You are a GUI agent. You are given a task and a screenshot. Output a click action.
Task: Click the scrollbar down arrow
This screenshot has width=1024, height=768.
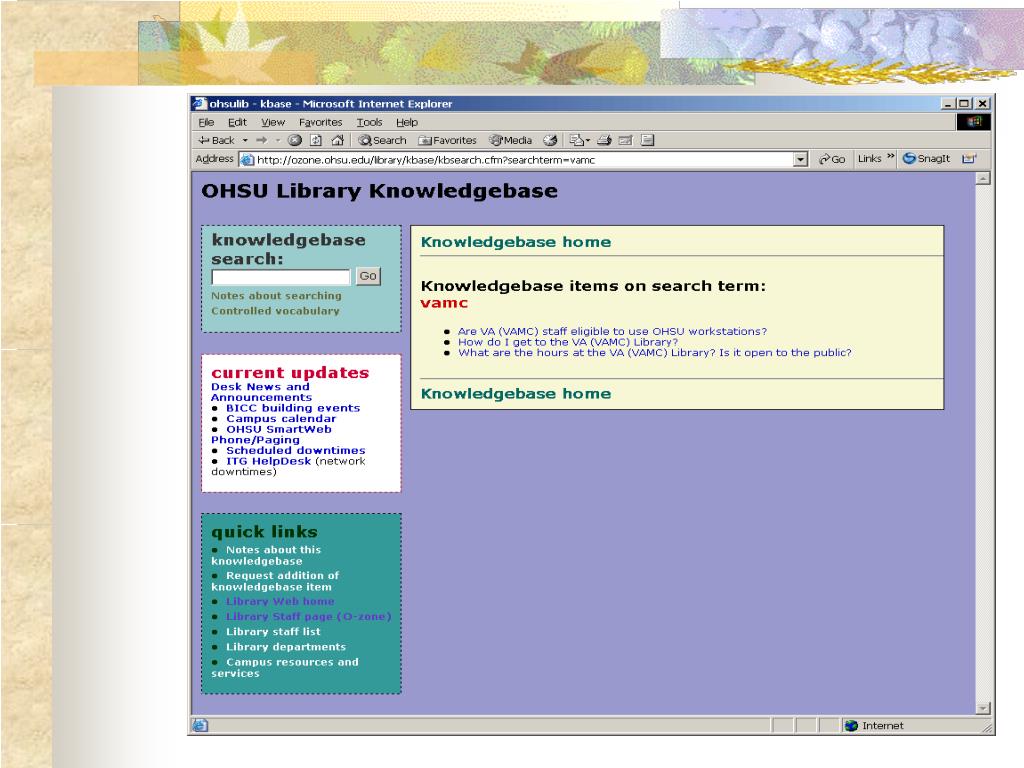pos(983,709)
